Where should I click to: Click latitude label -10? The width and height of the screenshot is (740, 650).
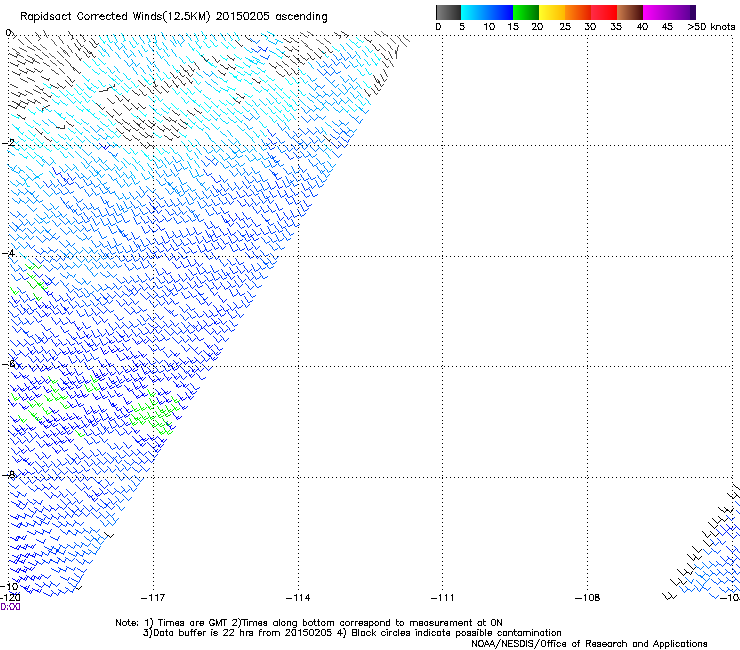(9, 587)
